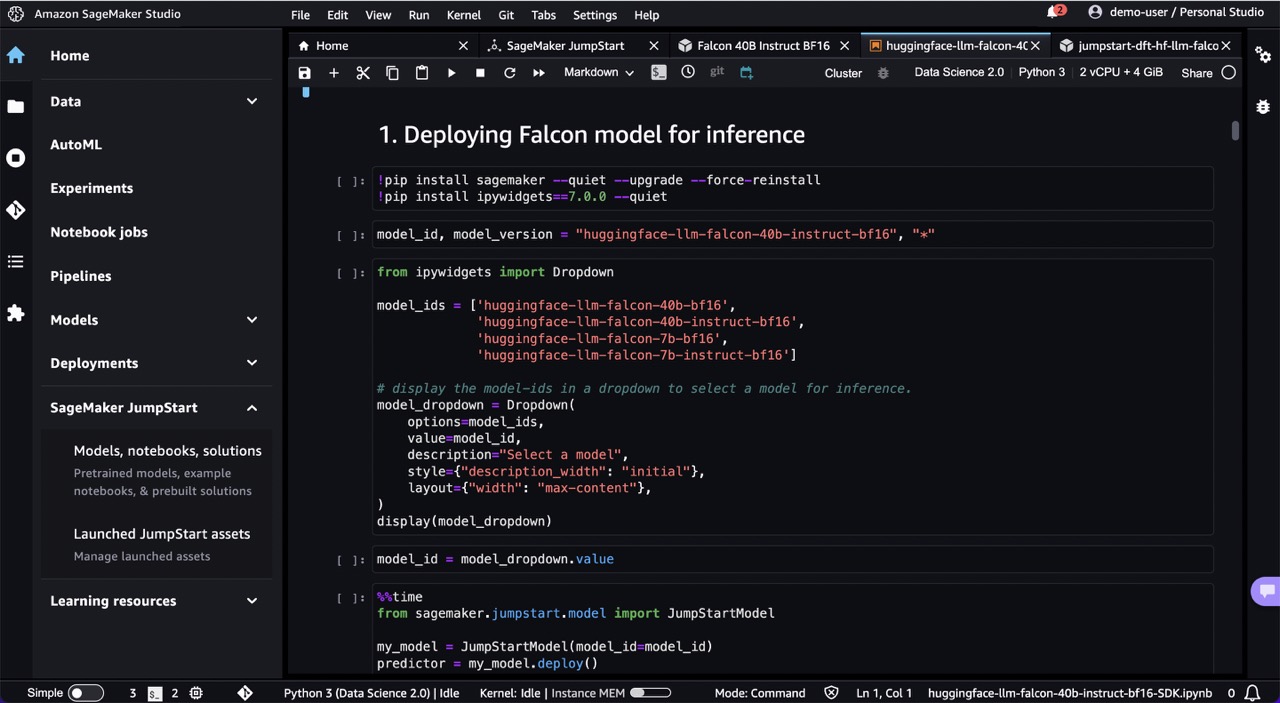Switch to the Falcon 40B Instruct BF16 tab
Image resolution: width=1280 pixels, height=703 pixels.
point(764,46)
